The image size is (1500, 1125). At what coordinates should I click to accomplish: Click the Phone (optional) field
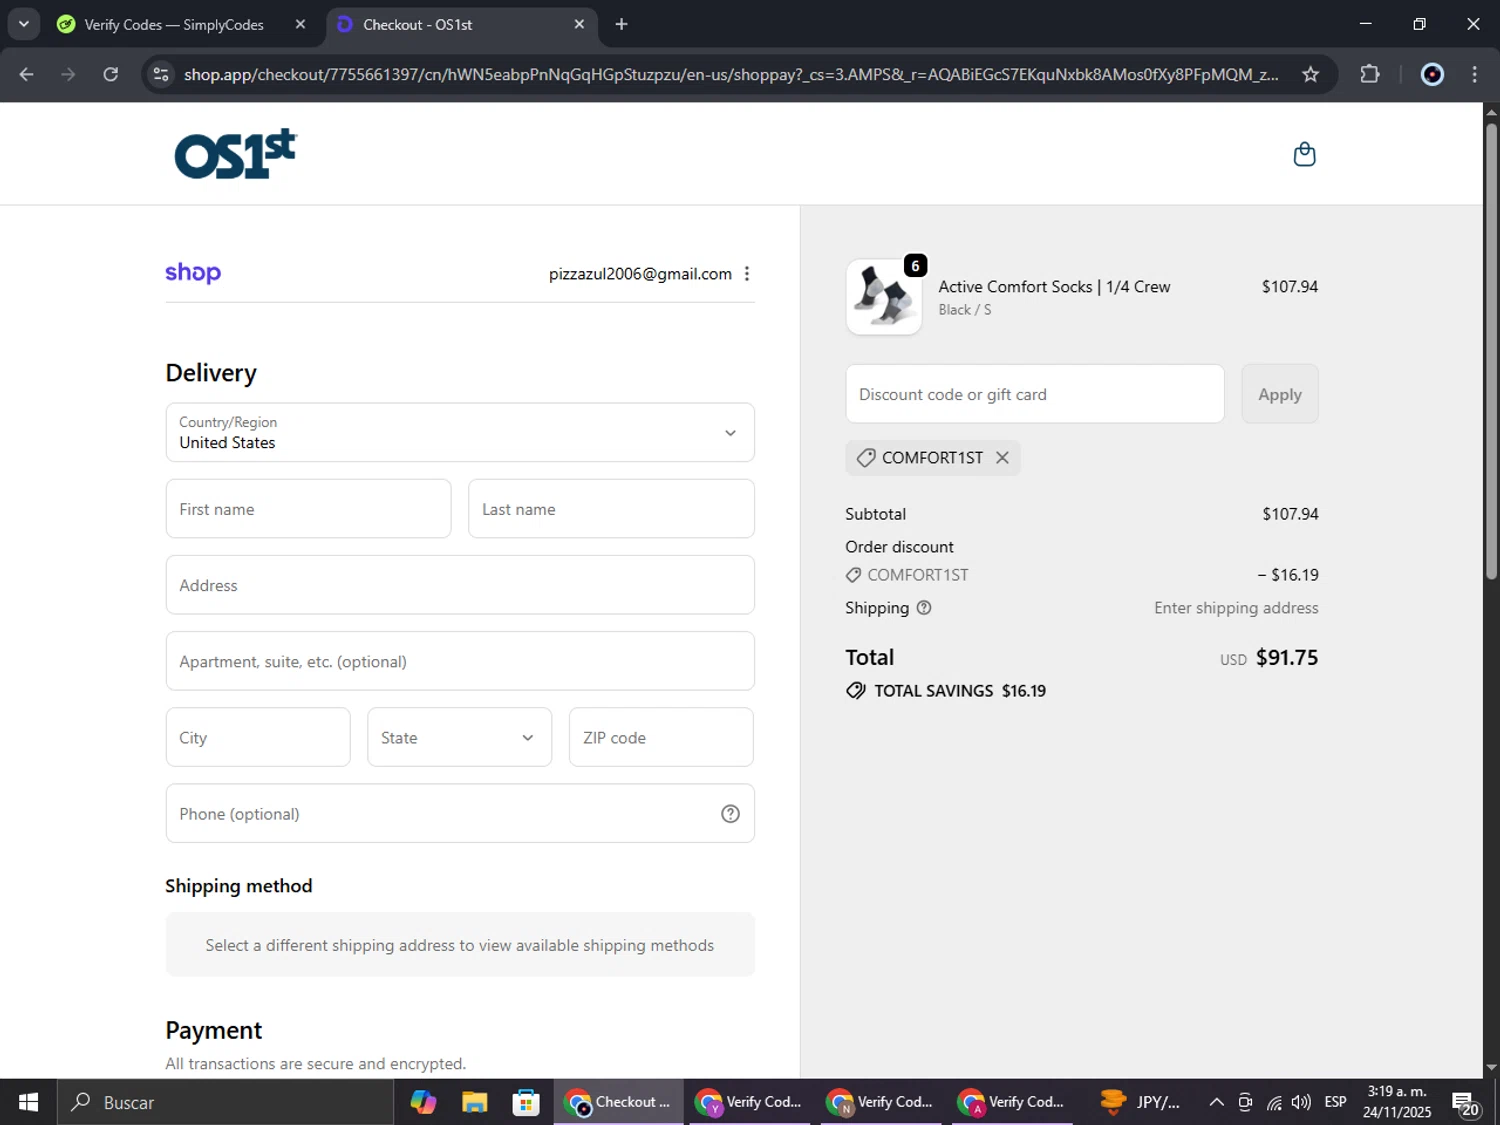pyautogui.click(x=460, y=814)
